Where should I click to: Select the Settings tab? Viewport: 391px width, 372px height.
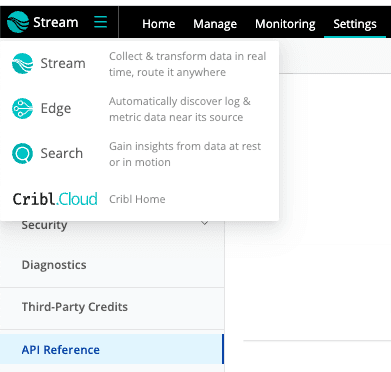pyautogui.click(x=355, y=24)
